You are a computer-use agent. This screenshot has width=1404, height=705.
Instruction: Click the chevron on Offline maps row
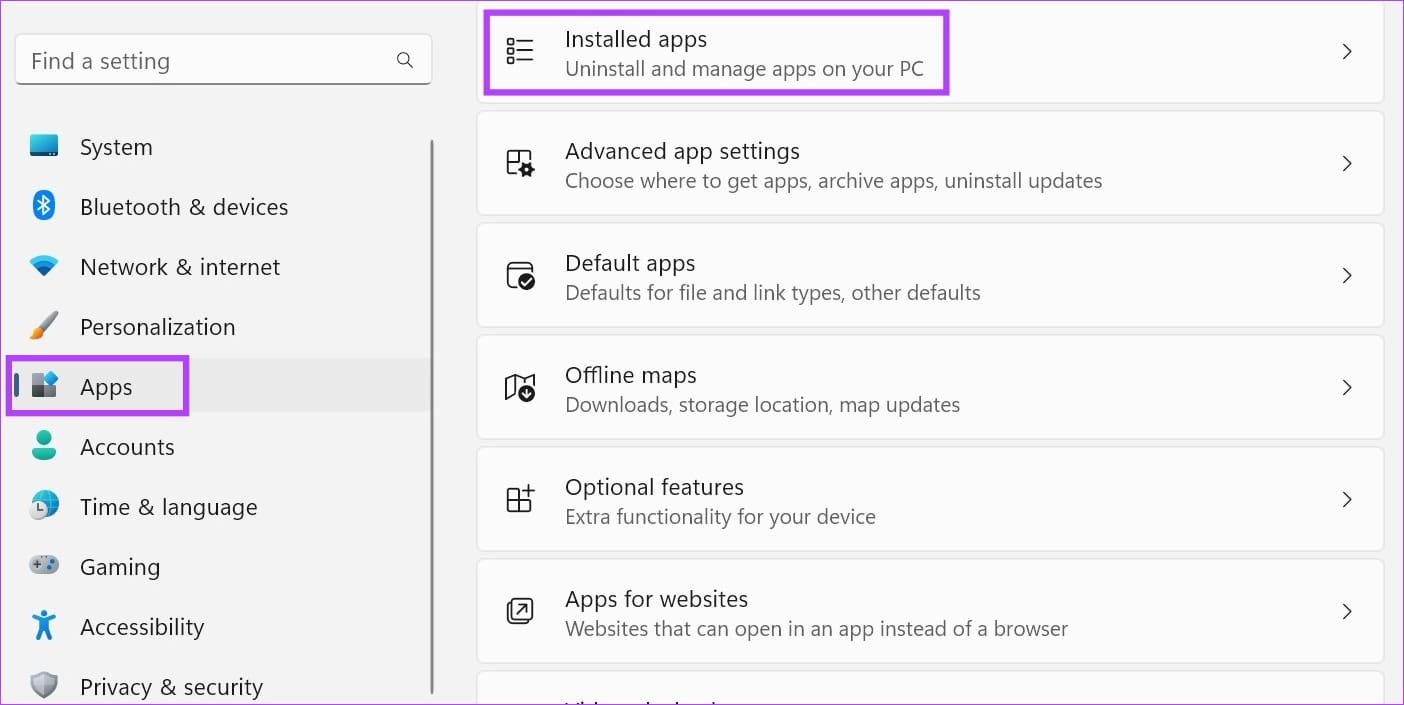pyautogui.click(x=1347, y=387)
